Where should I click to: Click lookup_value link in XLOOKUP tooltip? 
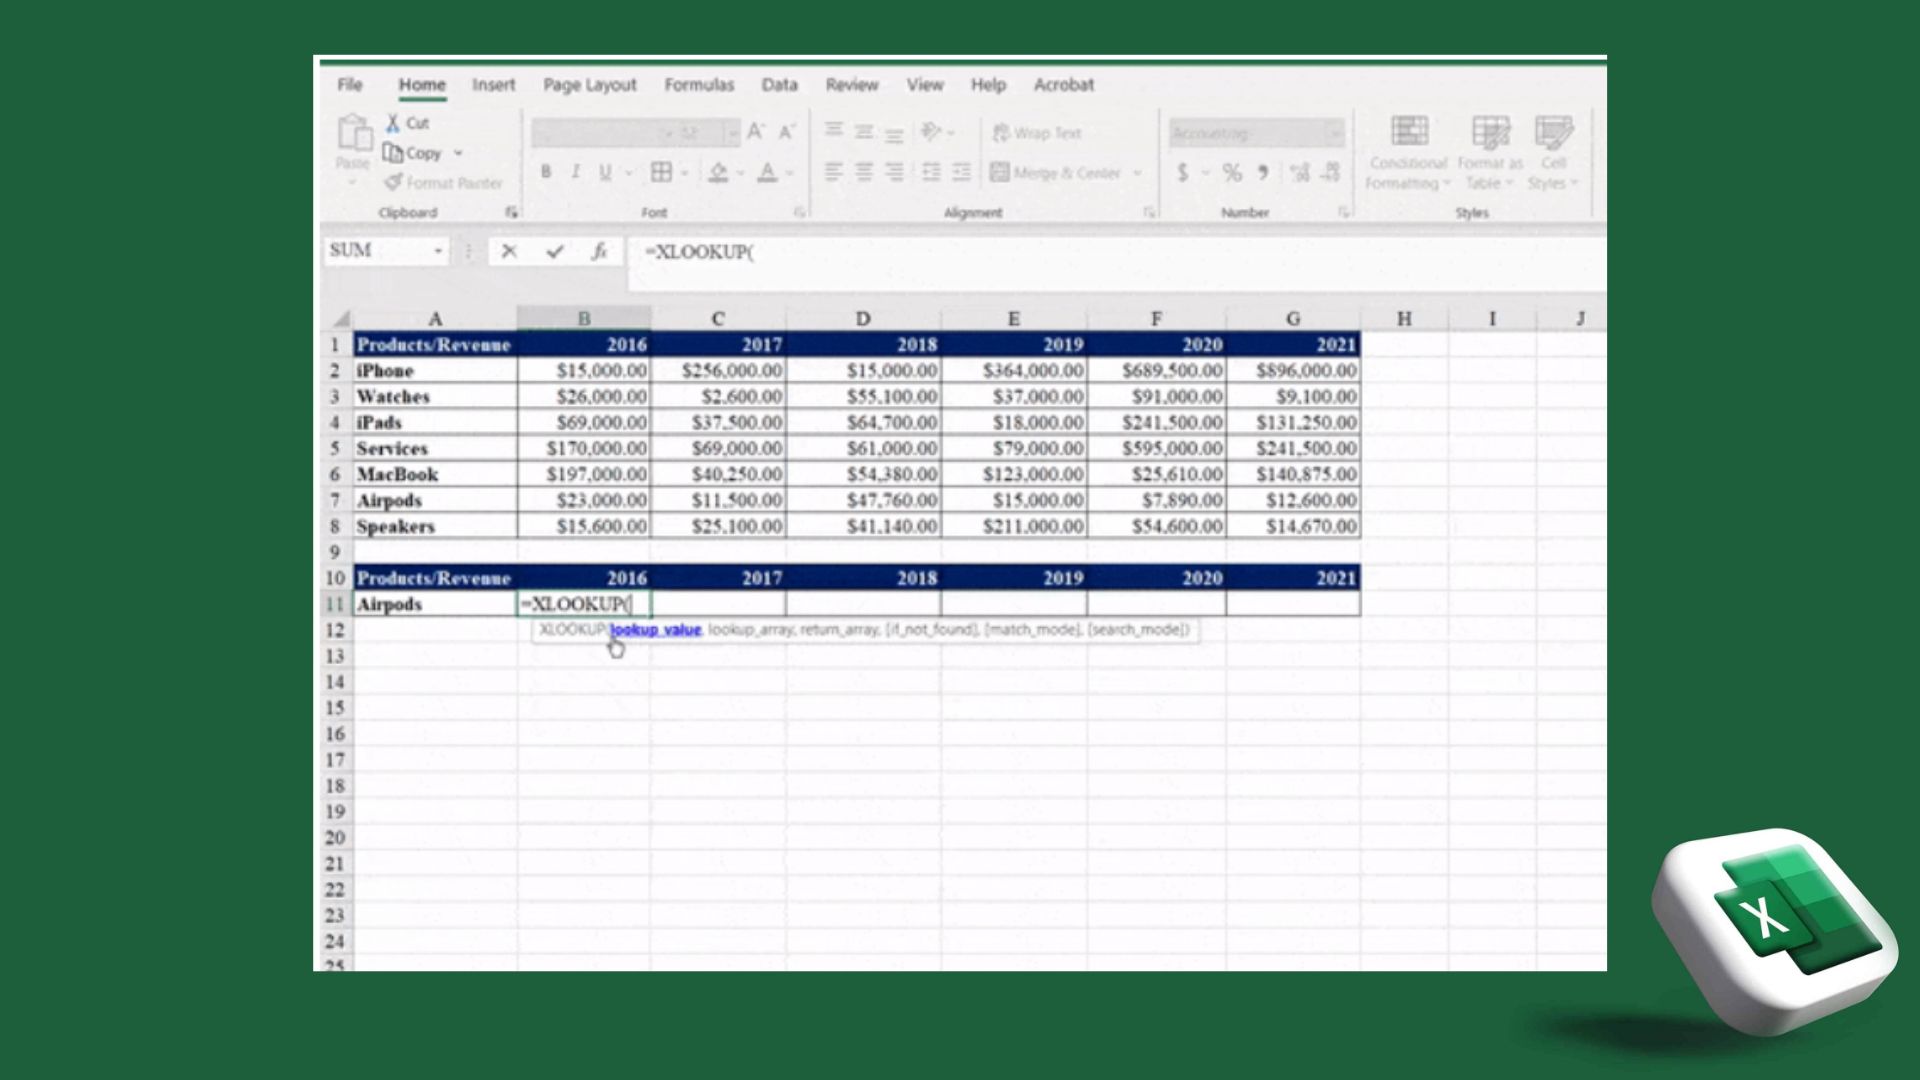click(655, 630)
